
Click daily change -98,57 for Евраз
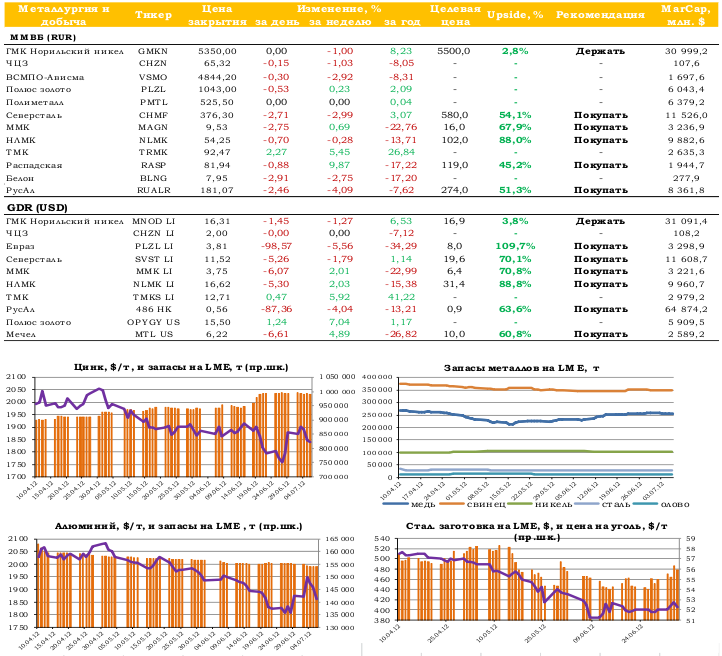click(x=276, y=246)
